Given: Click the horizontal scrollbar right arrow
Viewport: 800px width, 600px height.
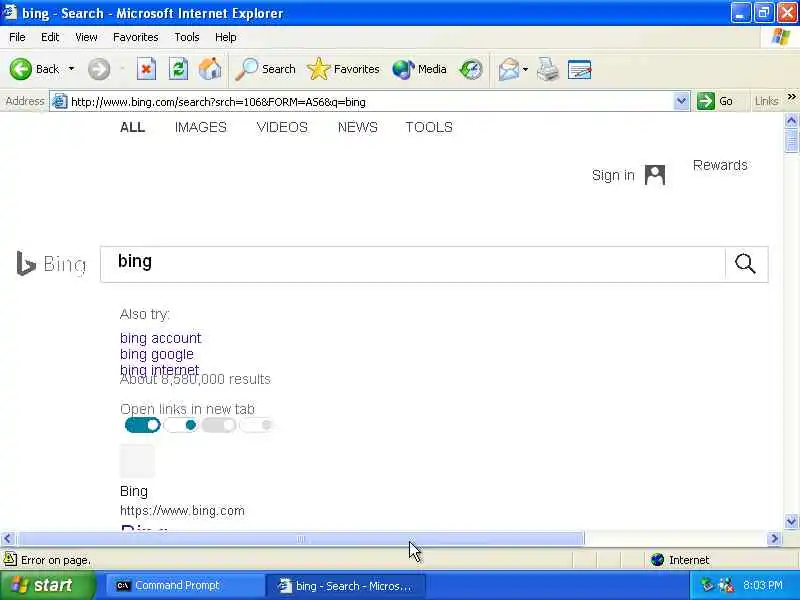Looking at the screenshot, I should coord(774,538).
